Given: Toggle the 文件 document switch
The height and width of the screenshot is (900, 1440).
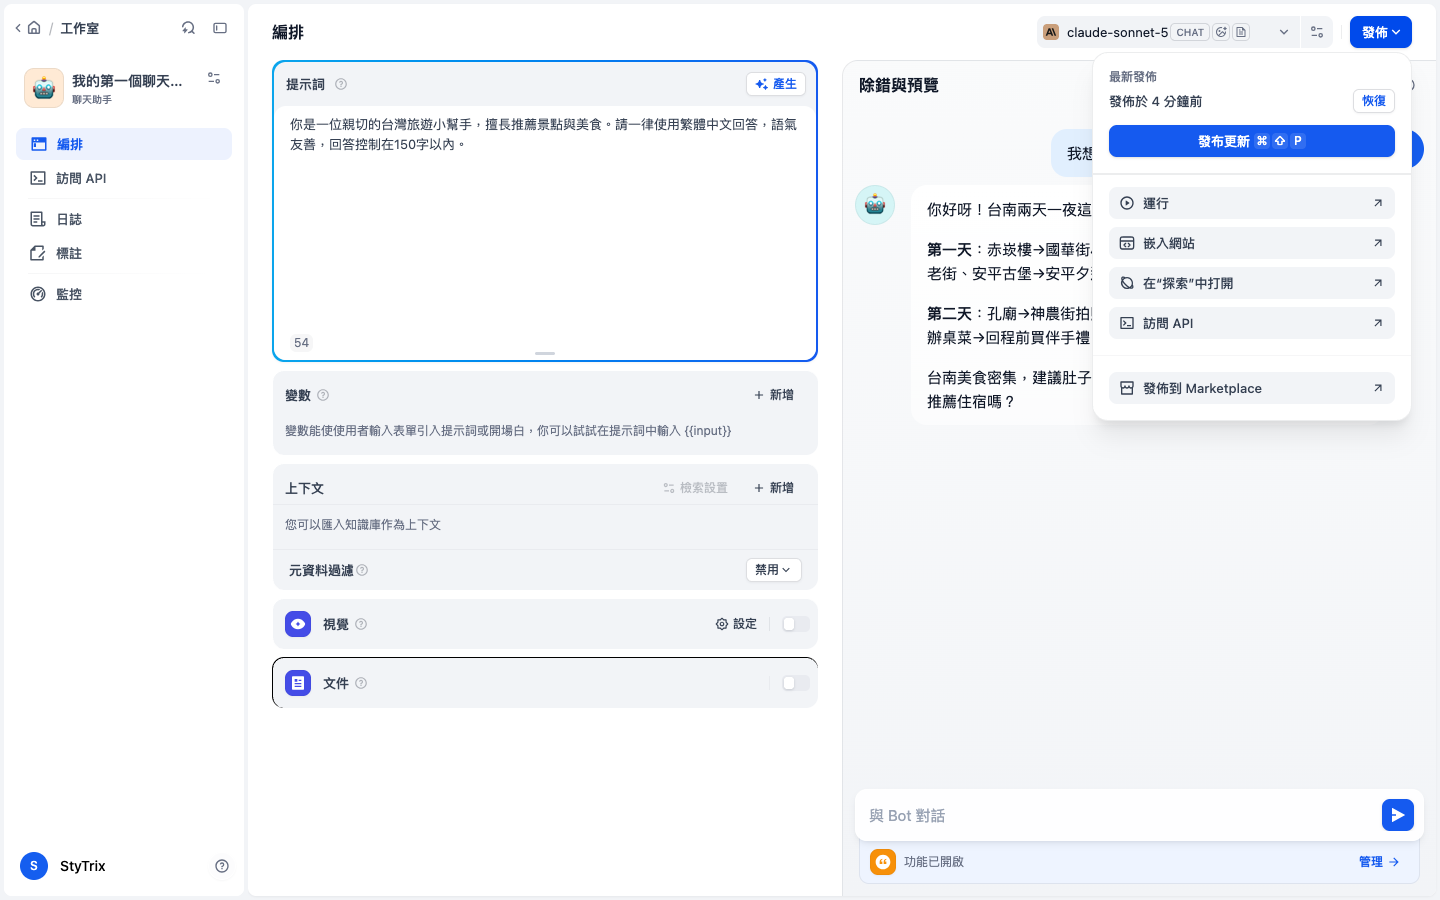Looking at the screenshot, I should point(796,683).
